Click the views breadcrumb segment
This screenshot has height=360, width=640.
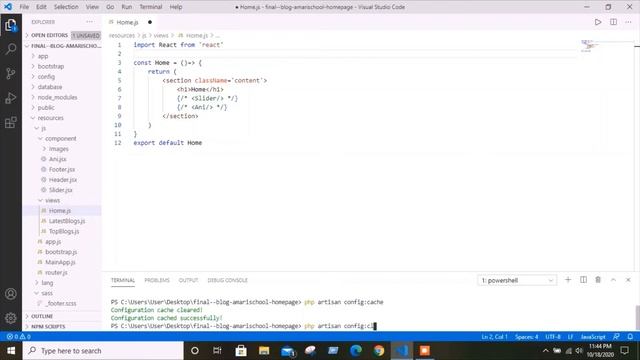click(x=161, y=36)
